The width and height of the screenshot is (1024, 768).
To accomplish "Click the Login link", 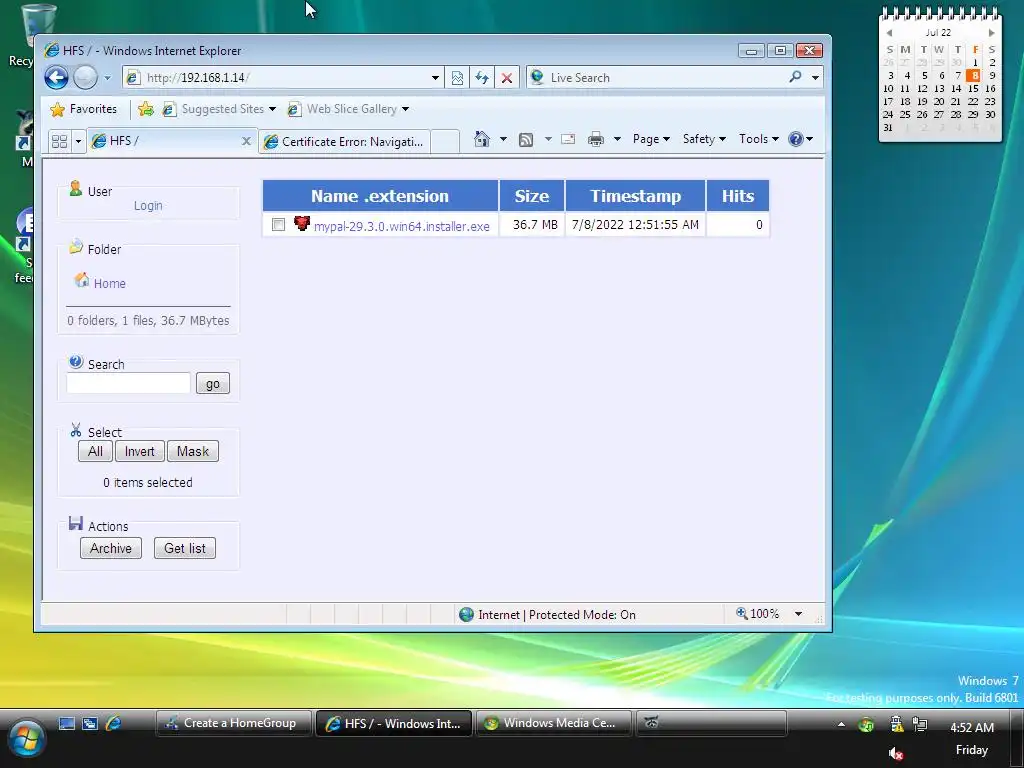I will click(148, 206).
